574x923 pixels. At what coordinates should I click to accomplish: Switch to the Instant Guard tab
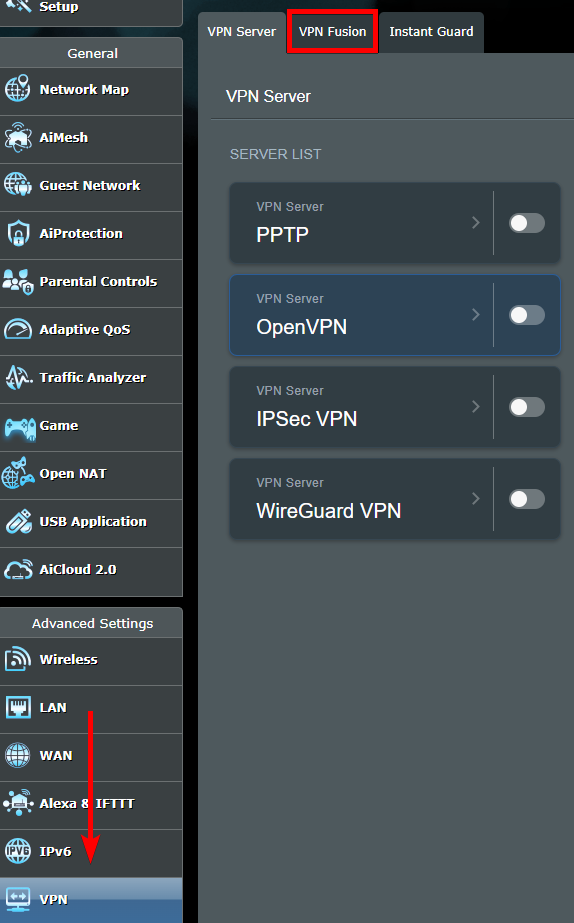click(x=432, y=32)
